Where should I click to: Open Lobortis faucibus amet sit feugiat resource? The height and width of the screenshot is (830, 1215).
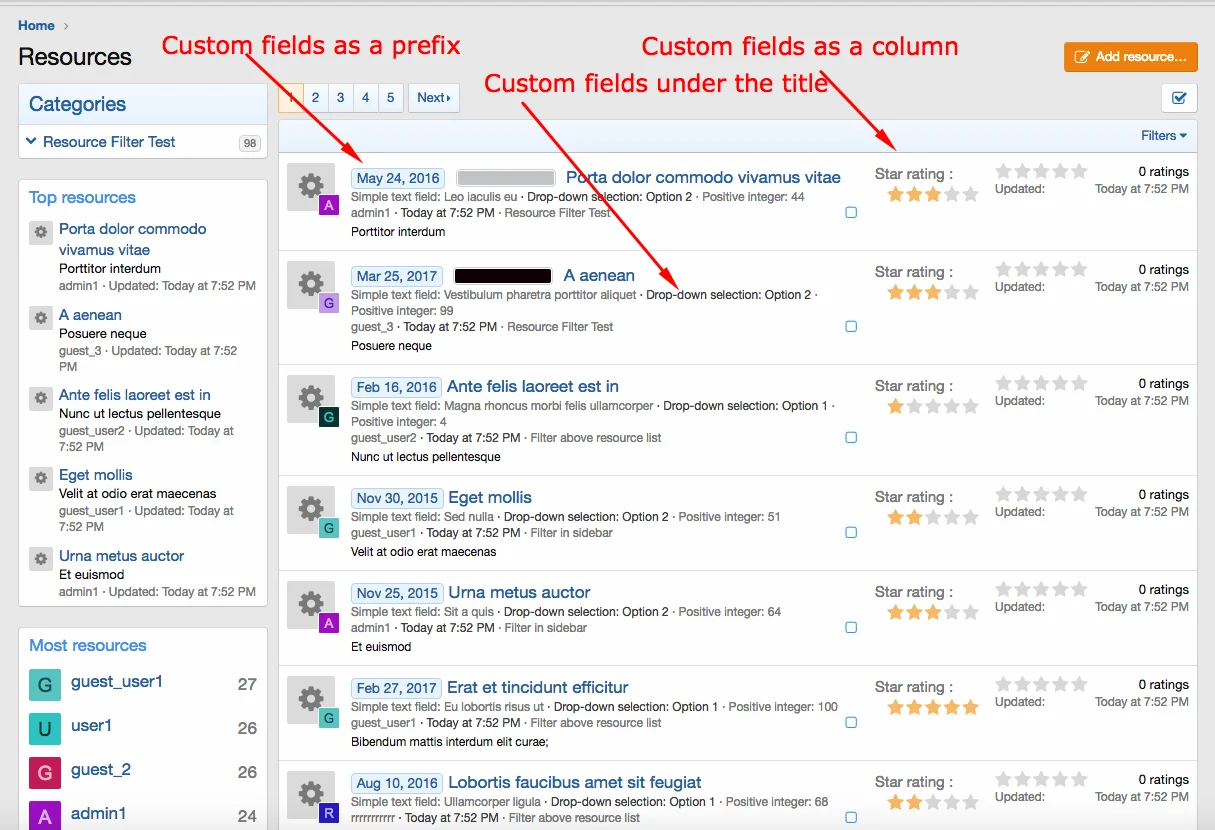(x=575, y=782)
